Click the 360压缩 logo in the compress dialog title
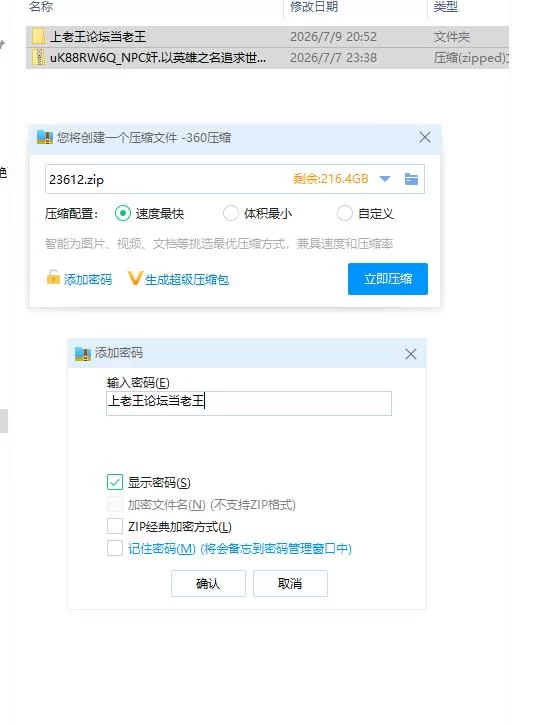Screen dimensions: 543x725 45,137
